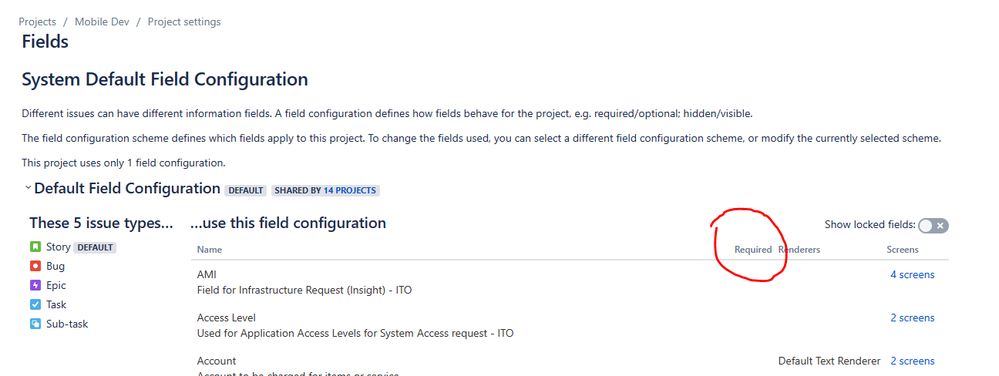Click the Required column header
The width and height of the screenshot is (999, 376).
click(753, 250)
